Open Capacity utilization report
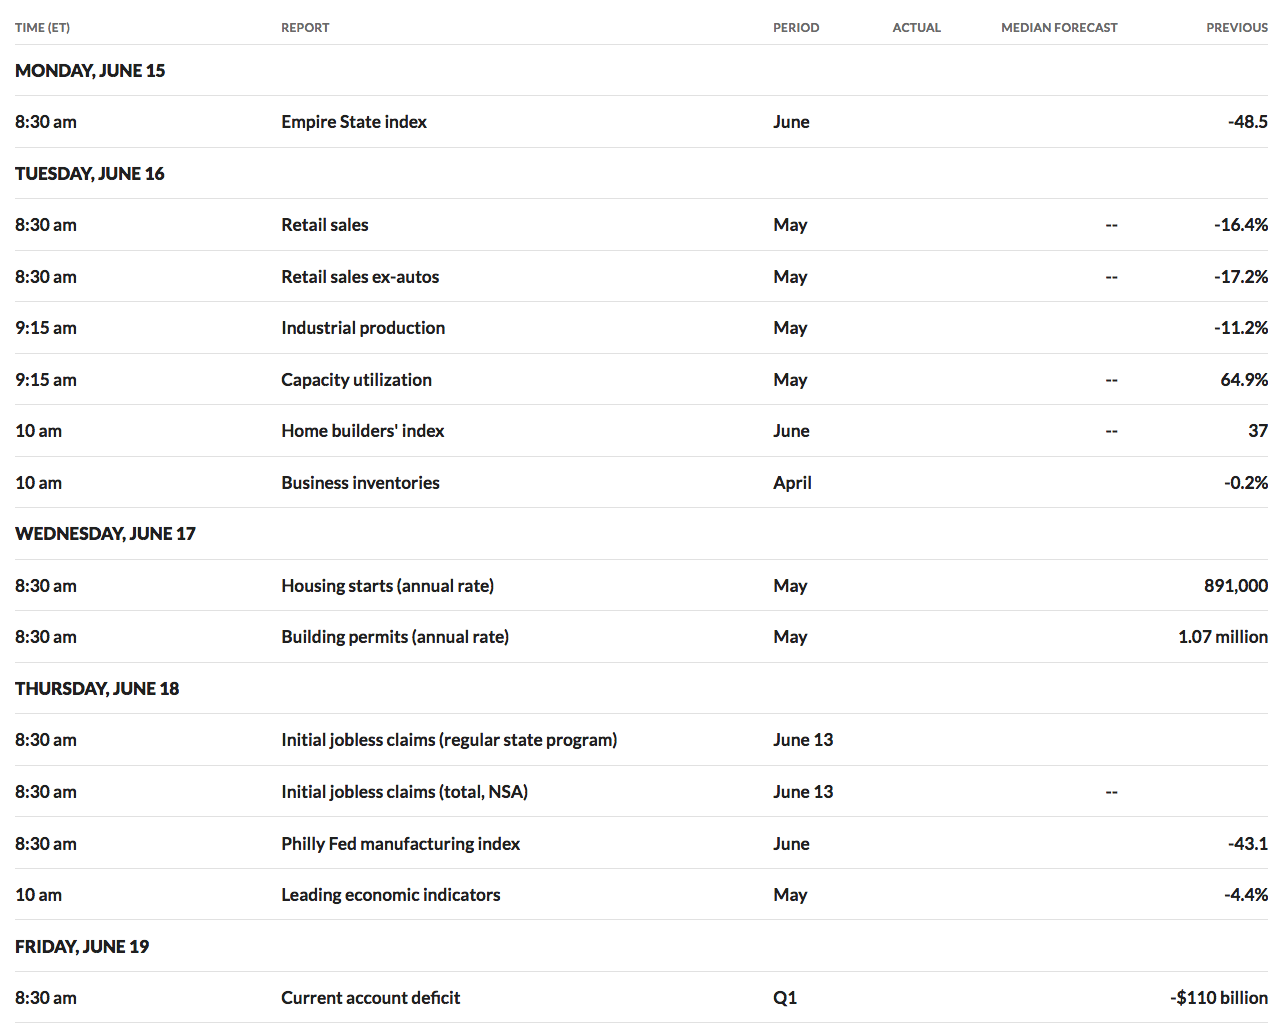1286x1030 pixels. pyautogui.click(x=356, y=380)
